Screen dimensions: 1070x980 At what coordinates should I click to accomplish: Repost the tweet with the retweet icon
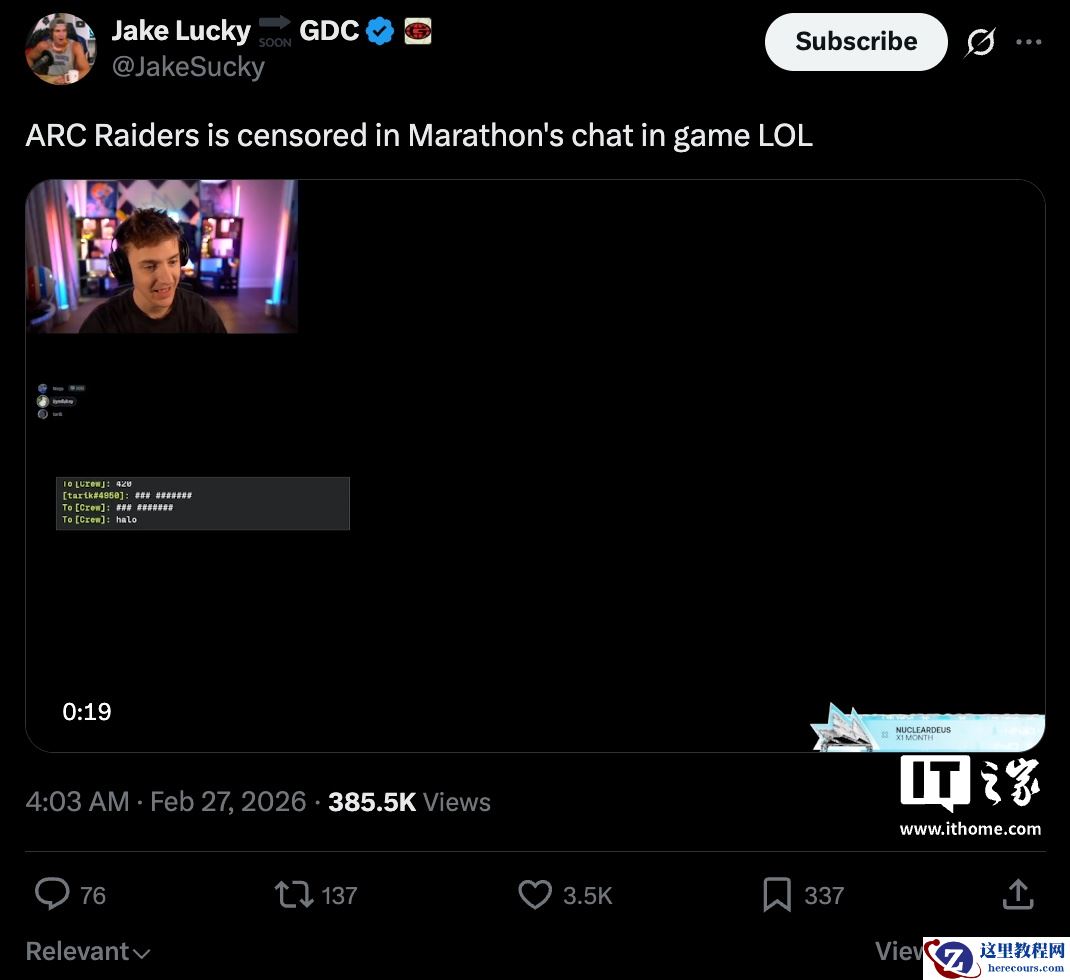[x=294, y=894]
